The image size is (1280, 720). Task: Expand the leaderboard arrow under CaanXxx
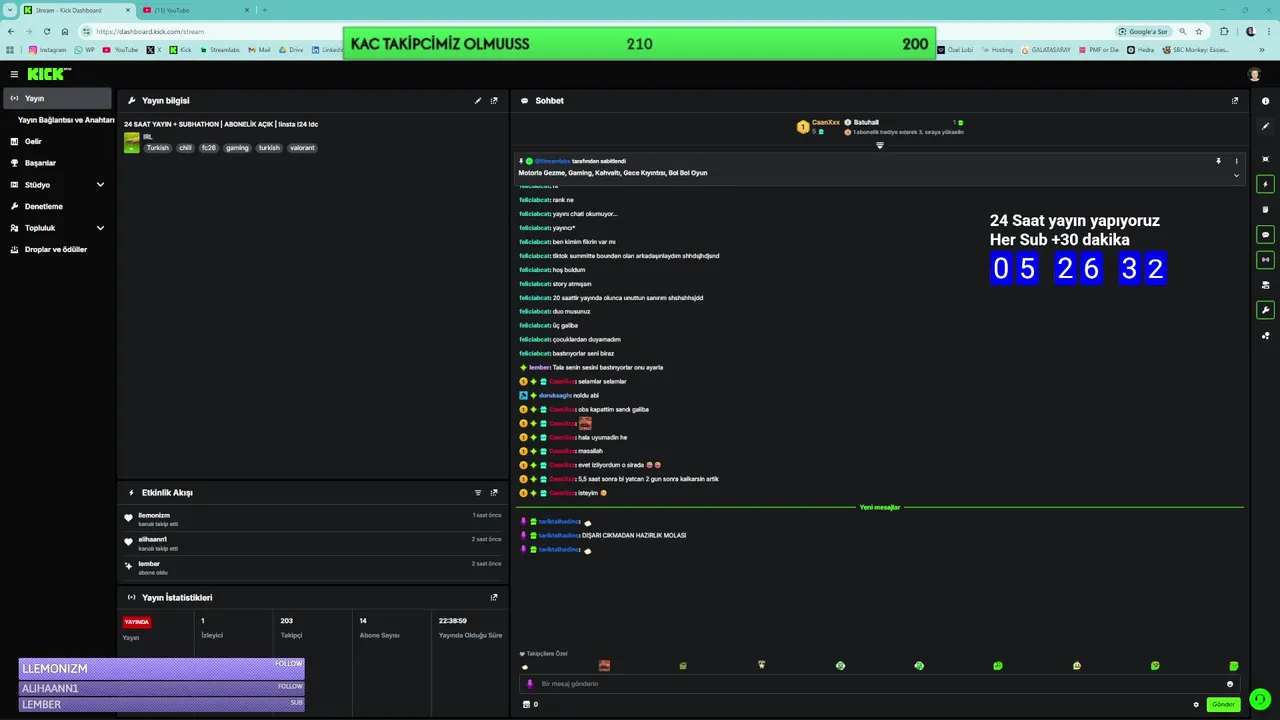(880, 146)
